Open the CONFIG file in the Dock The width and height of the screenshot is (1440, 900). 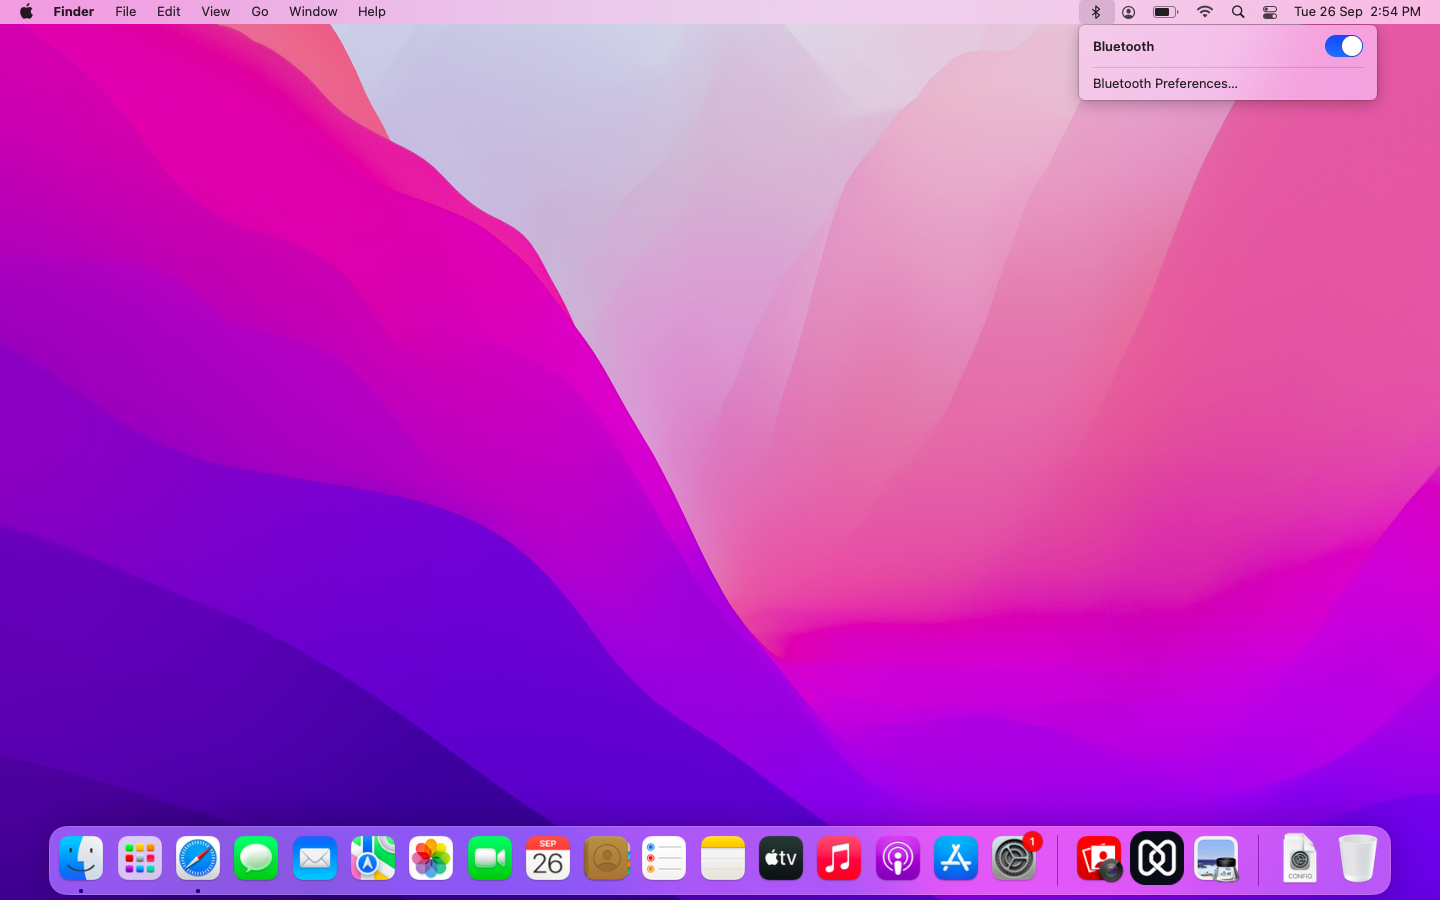[x=1300, y=859]
